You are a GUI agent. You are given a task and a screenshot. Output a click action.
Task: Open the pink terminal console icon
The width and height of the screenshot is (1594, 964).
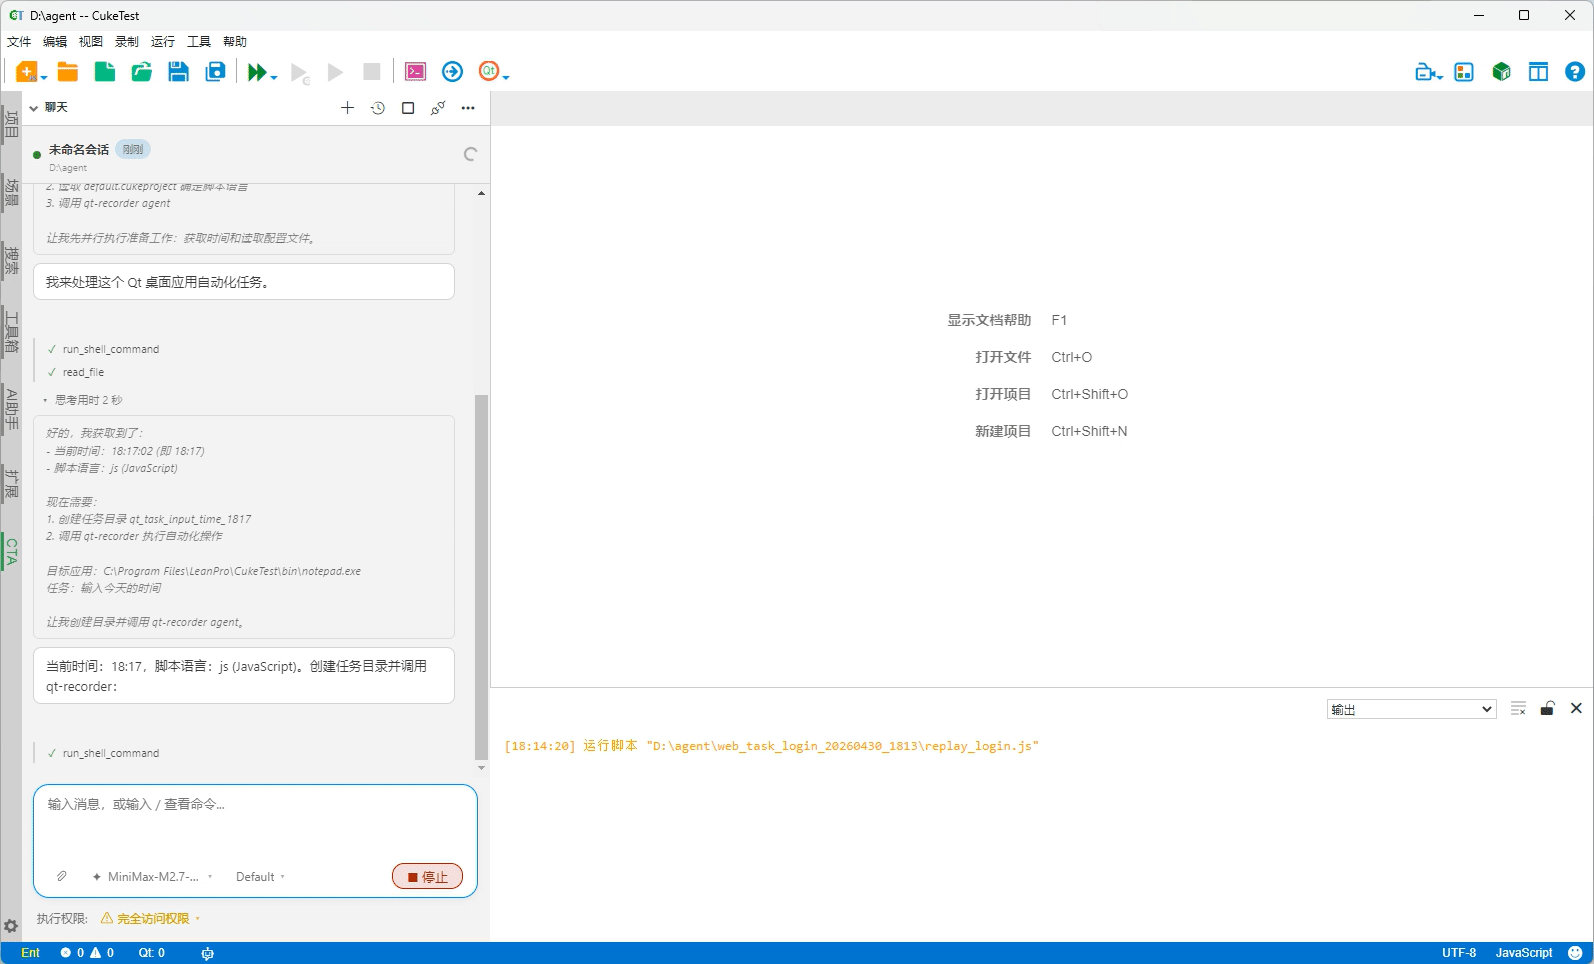point(415,72)
